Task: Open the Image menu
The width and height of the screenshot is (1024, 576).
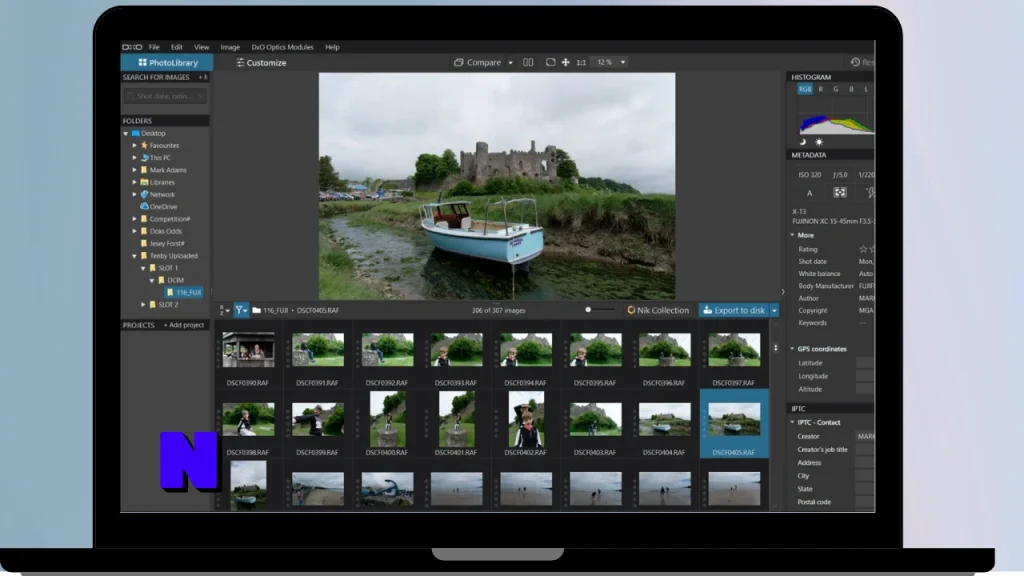Action: pos(230,47)
